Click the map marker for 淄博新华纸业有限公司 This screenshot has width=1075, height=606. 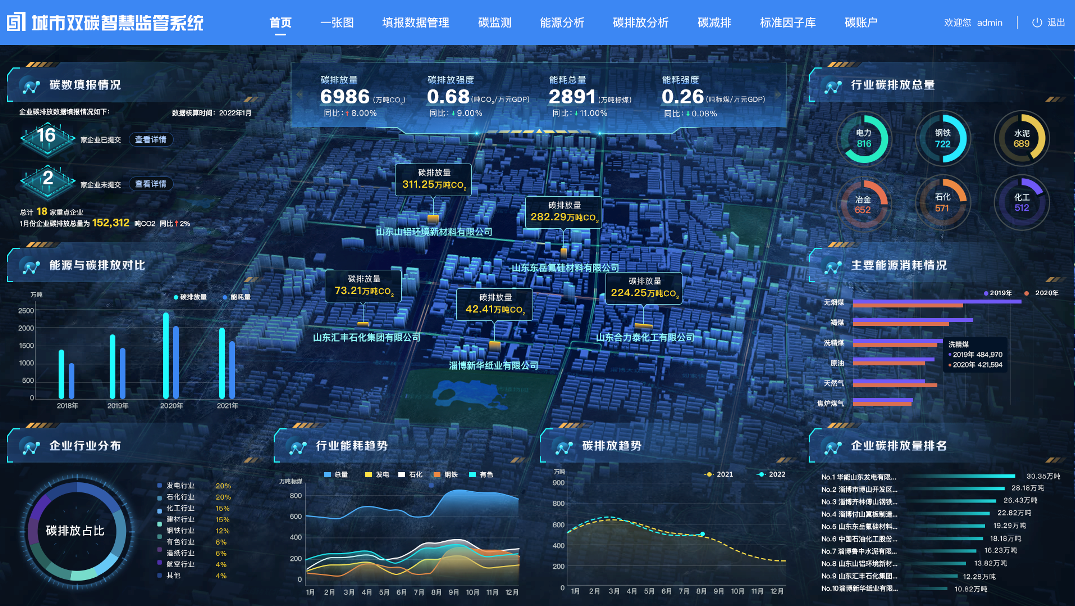point(494,345)
